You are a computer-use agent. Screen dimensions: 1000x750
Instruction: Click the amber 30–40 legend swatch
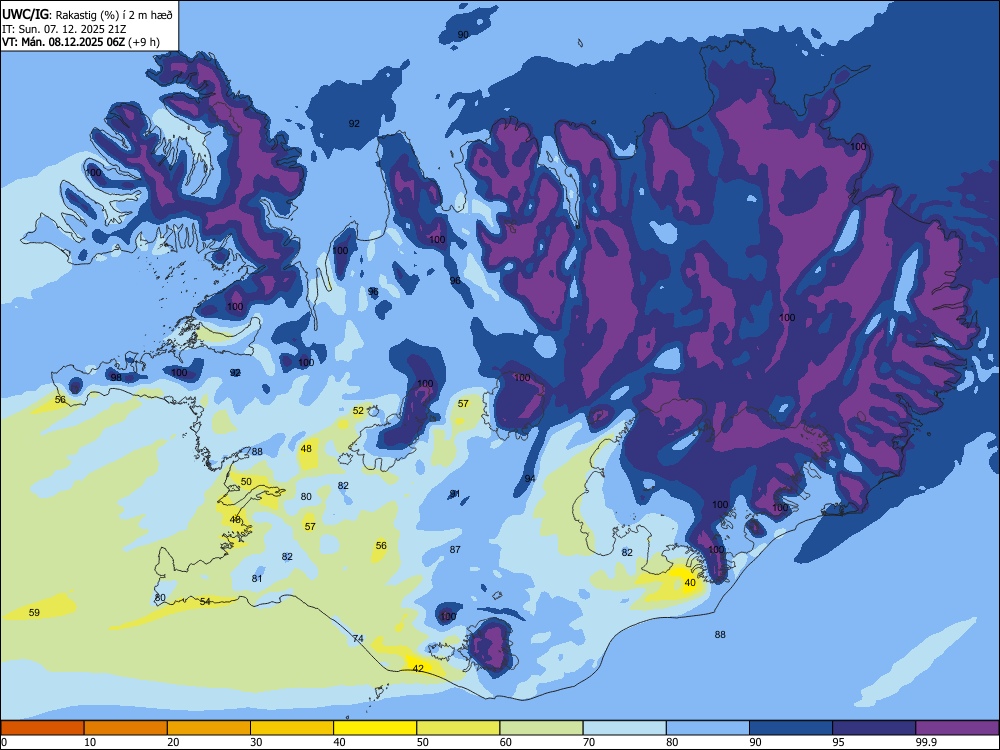tap(292, 728)
